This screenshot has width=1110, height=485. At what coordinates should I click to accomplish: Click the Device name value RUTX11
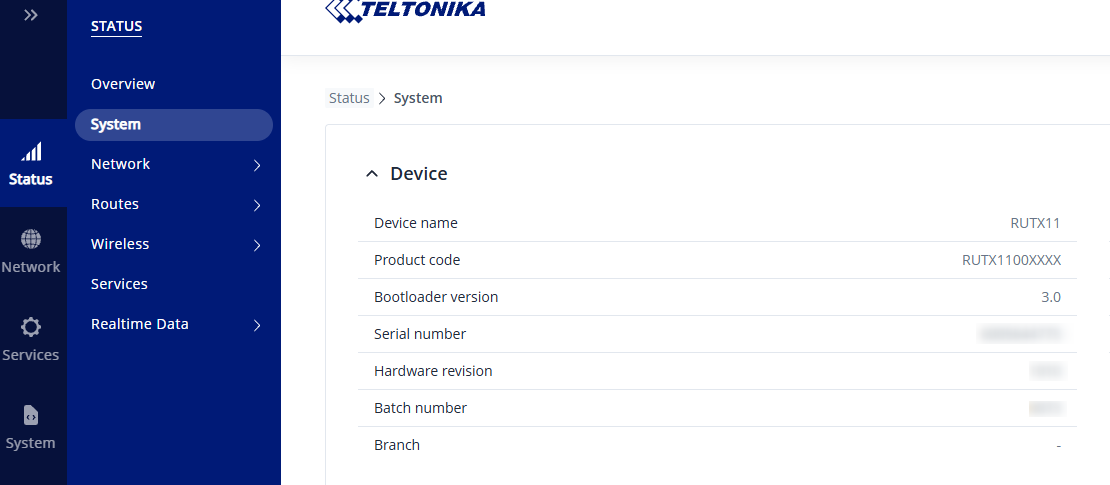(x=1035, y=223)
